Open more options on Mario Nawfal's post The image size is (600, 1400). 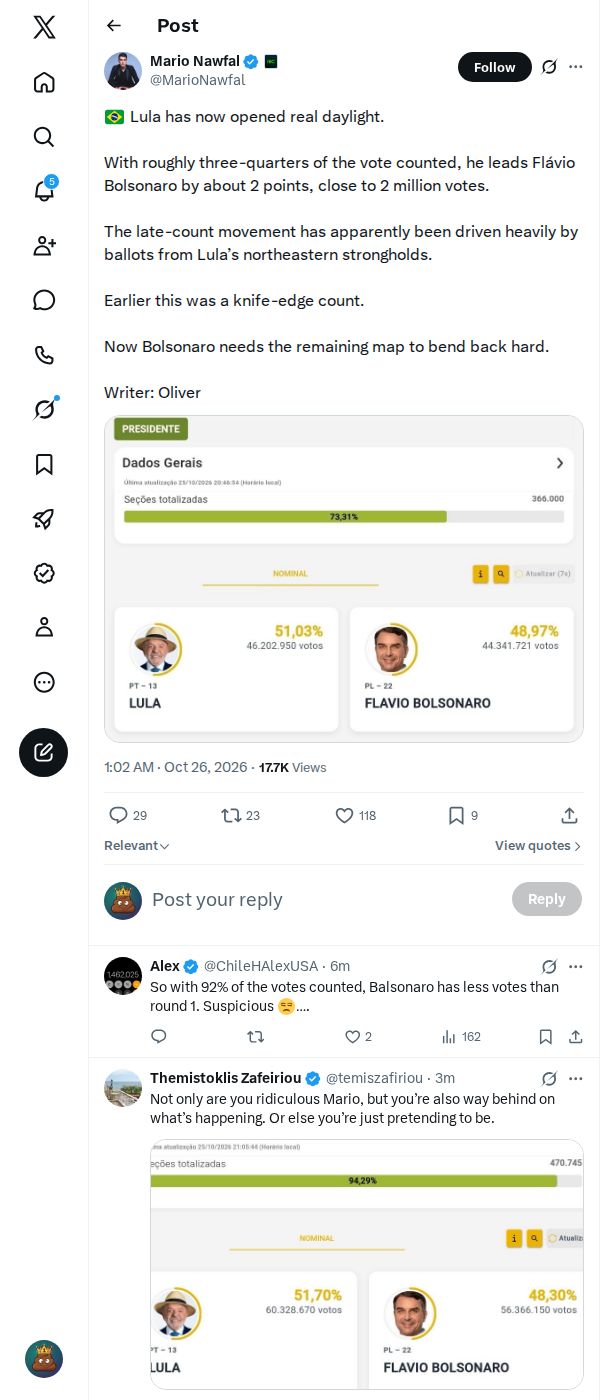[x=576, y=67]
